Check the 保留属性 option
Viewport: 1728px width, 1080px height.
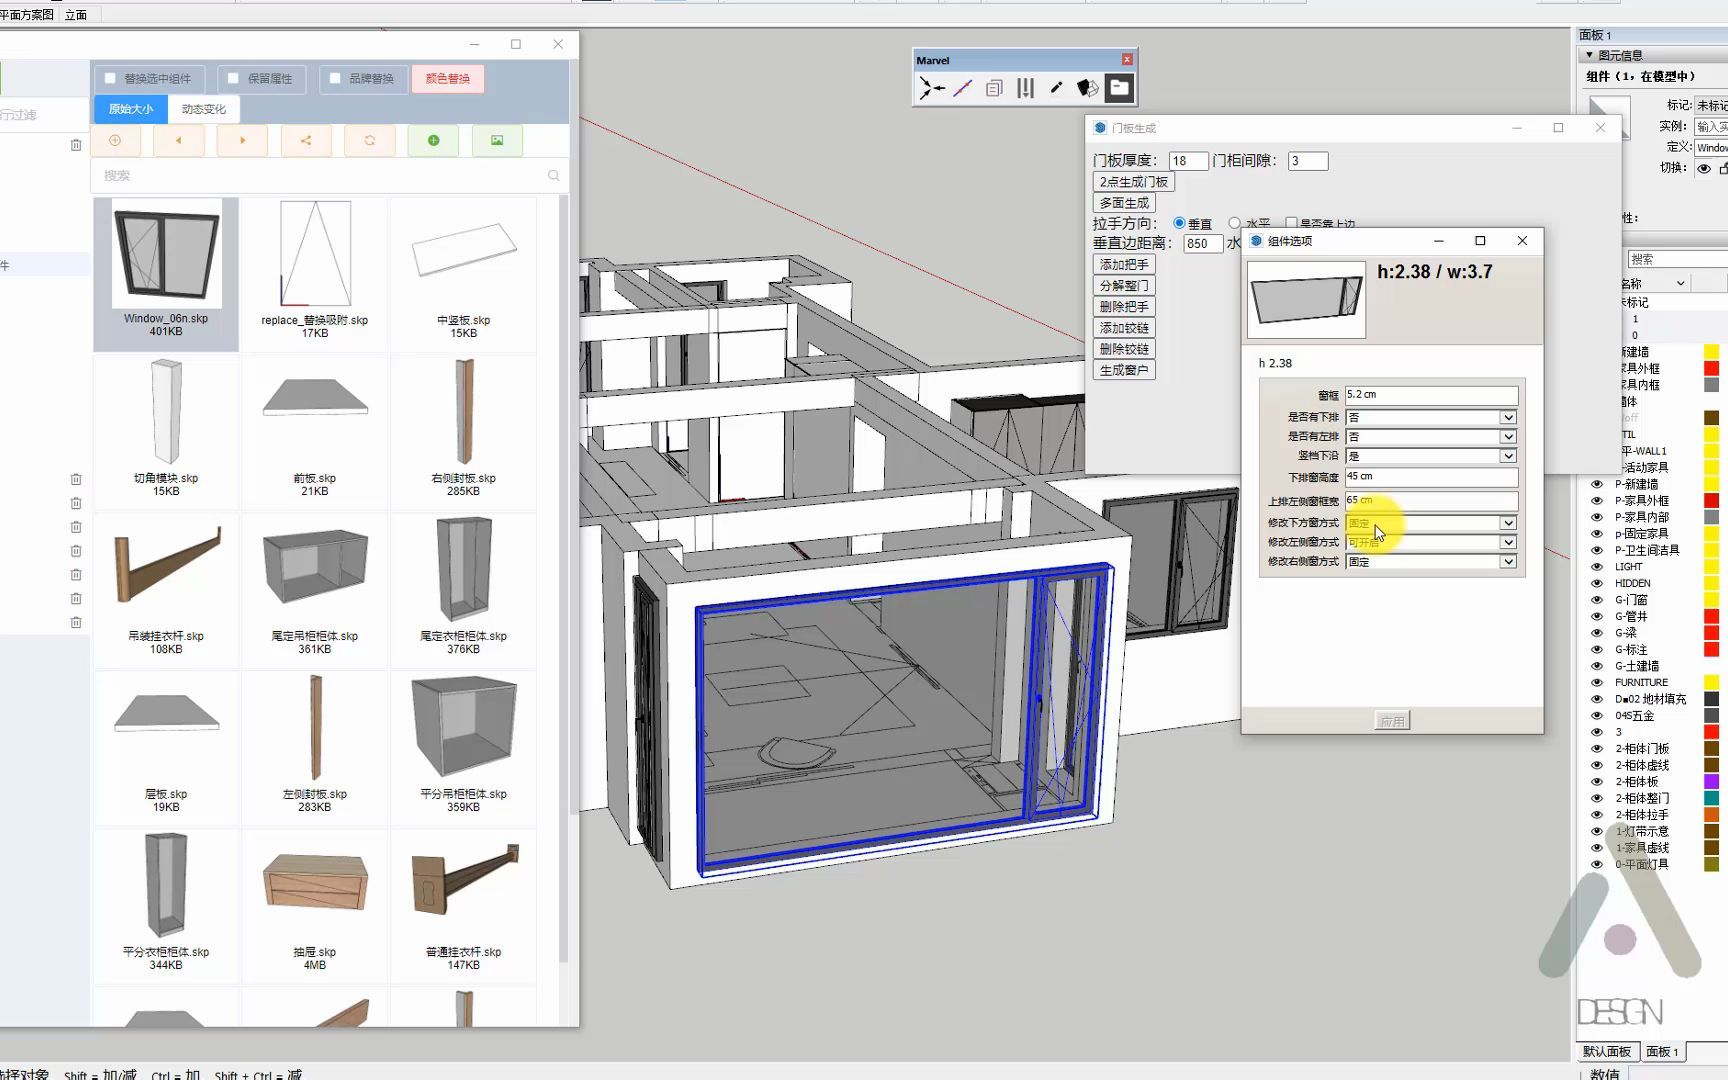click(x=233, y=78)
